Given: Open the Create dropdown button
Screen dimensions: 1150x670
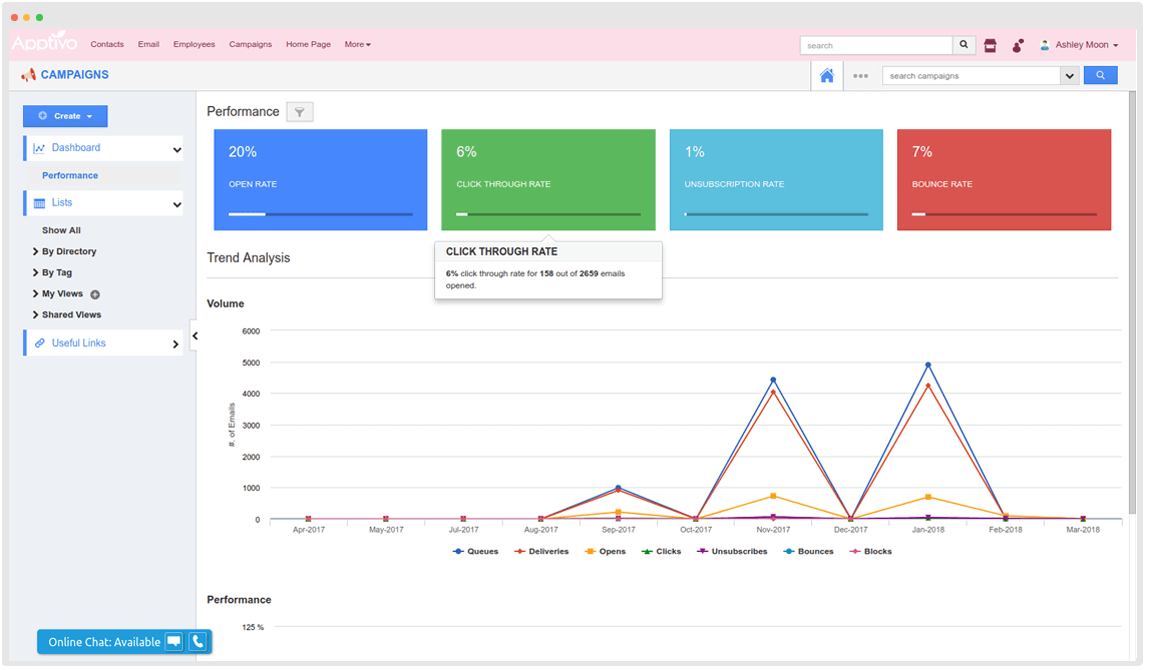Looking at the screenshot, I should 65,116.
